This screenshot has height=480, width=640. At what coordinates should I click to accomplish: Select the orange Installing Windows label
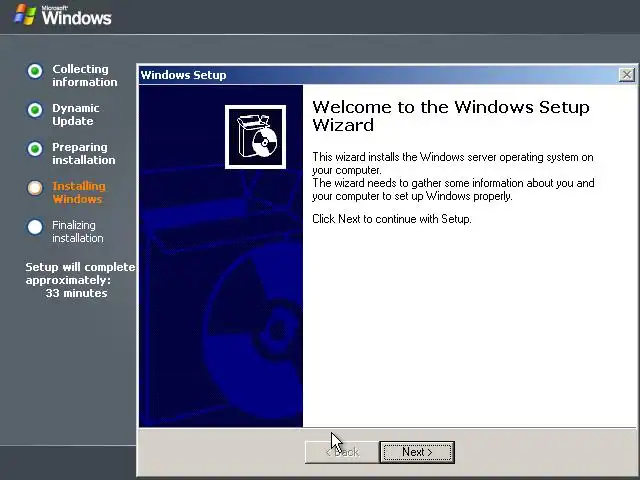click(79, 193)
